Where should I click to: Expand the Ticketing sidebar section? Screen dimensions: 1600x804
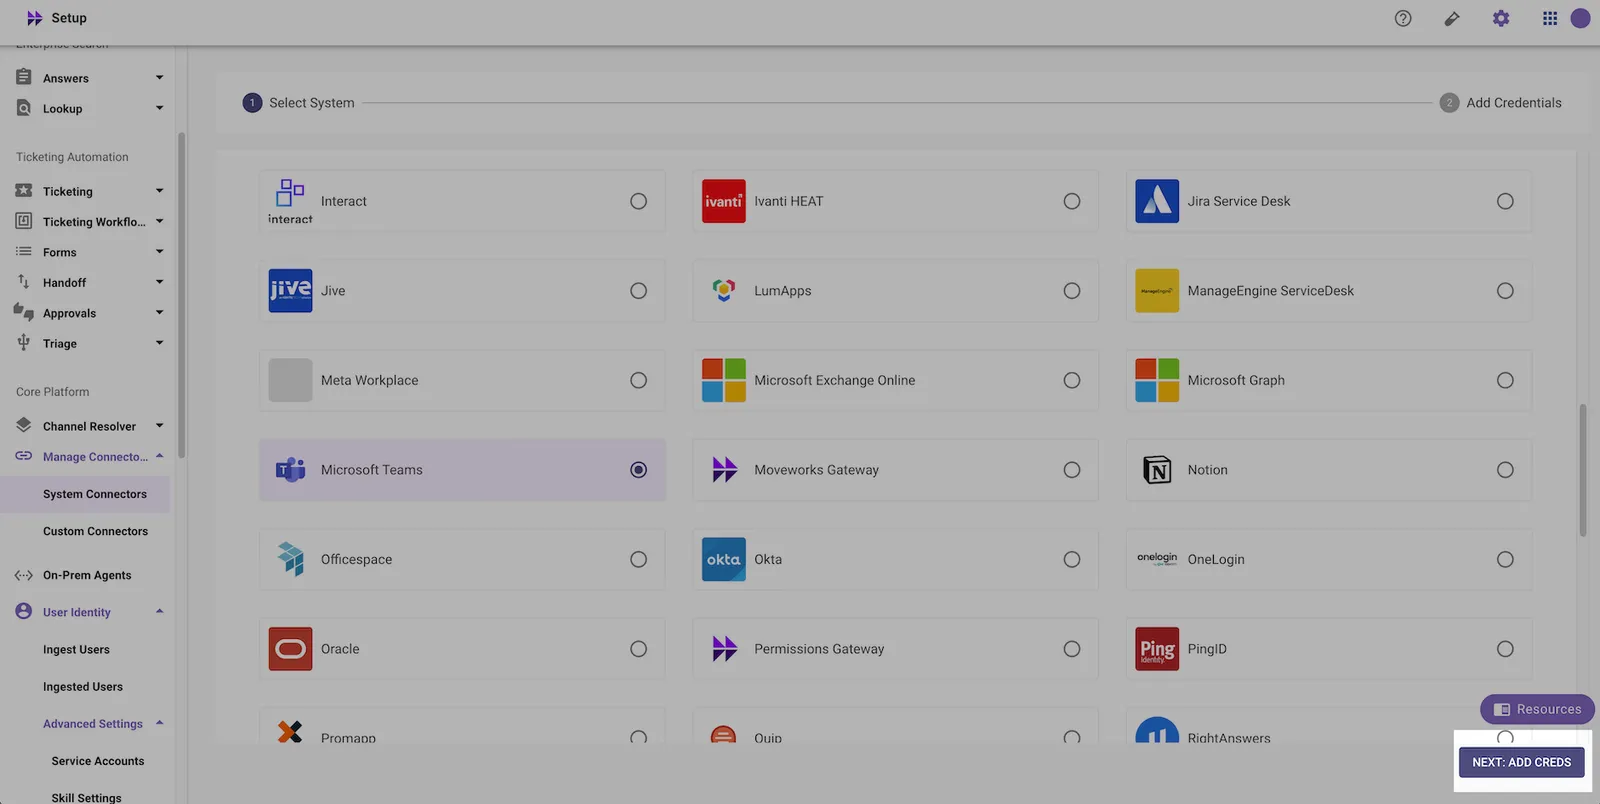click(159, 191)
